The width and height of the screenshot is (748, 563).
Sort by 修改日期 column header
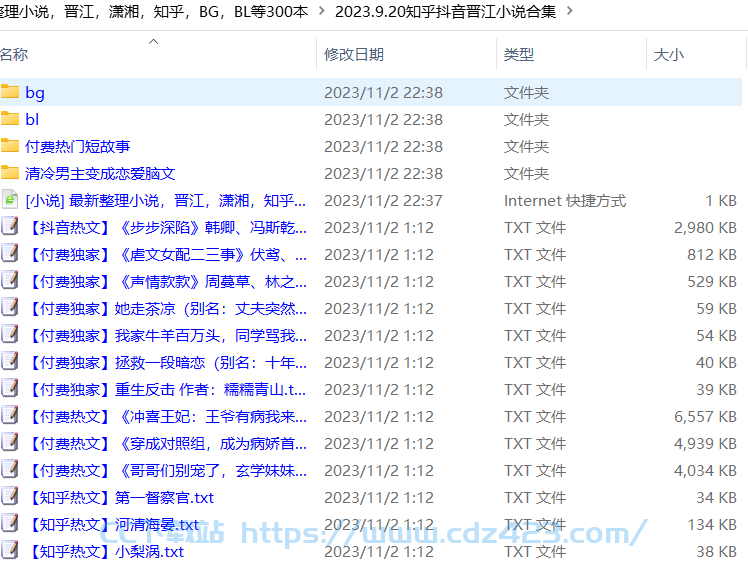(x=354, y=54)
